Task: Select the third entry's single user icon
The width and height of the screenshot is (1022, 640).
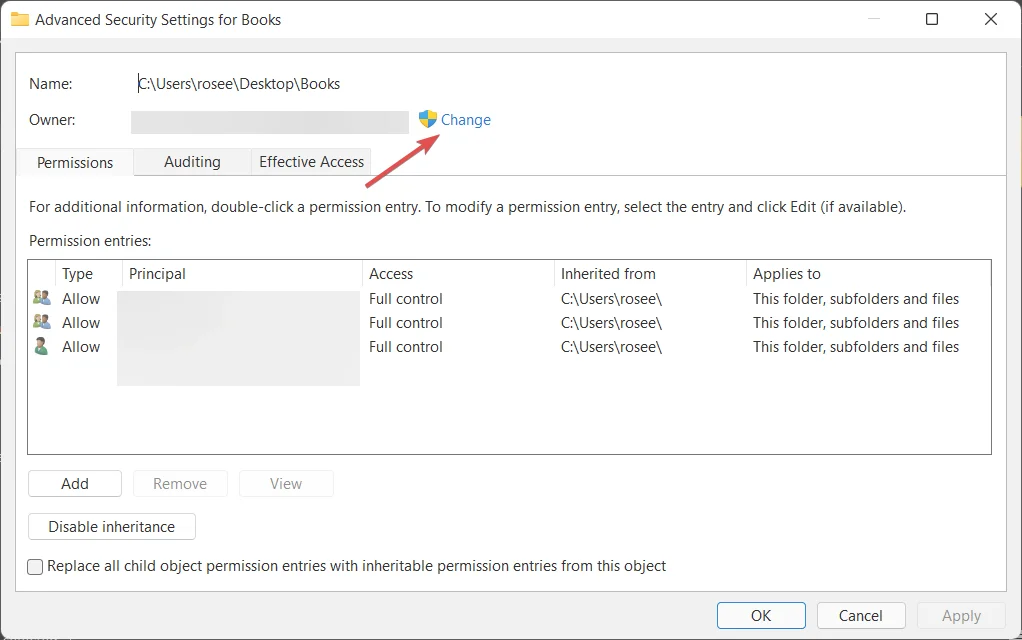Action: point(42,346)
